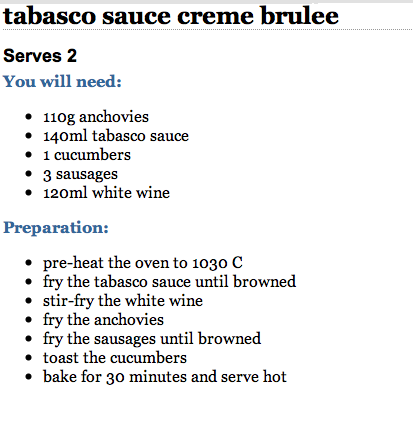Image resolution: width=413 pixels, height=427 pixels.
Task: Click 'fry the sausages until browned' step
Action: tap(152, 339)
